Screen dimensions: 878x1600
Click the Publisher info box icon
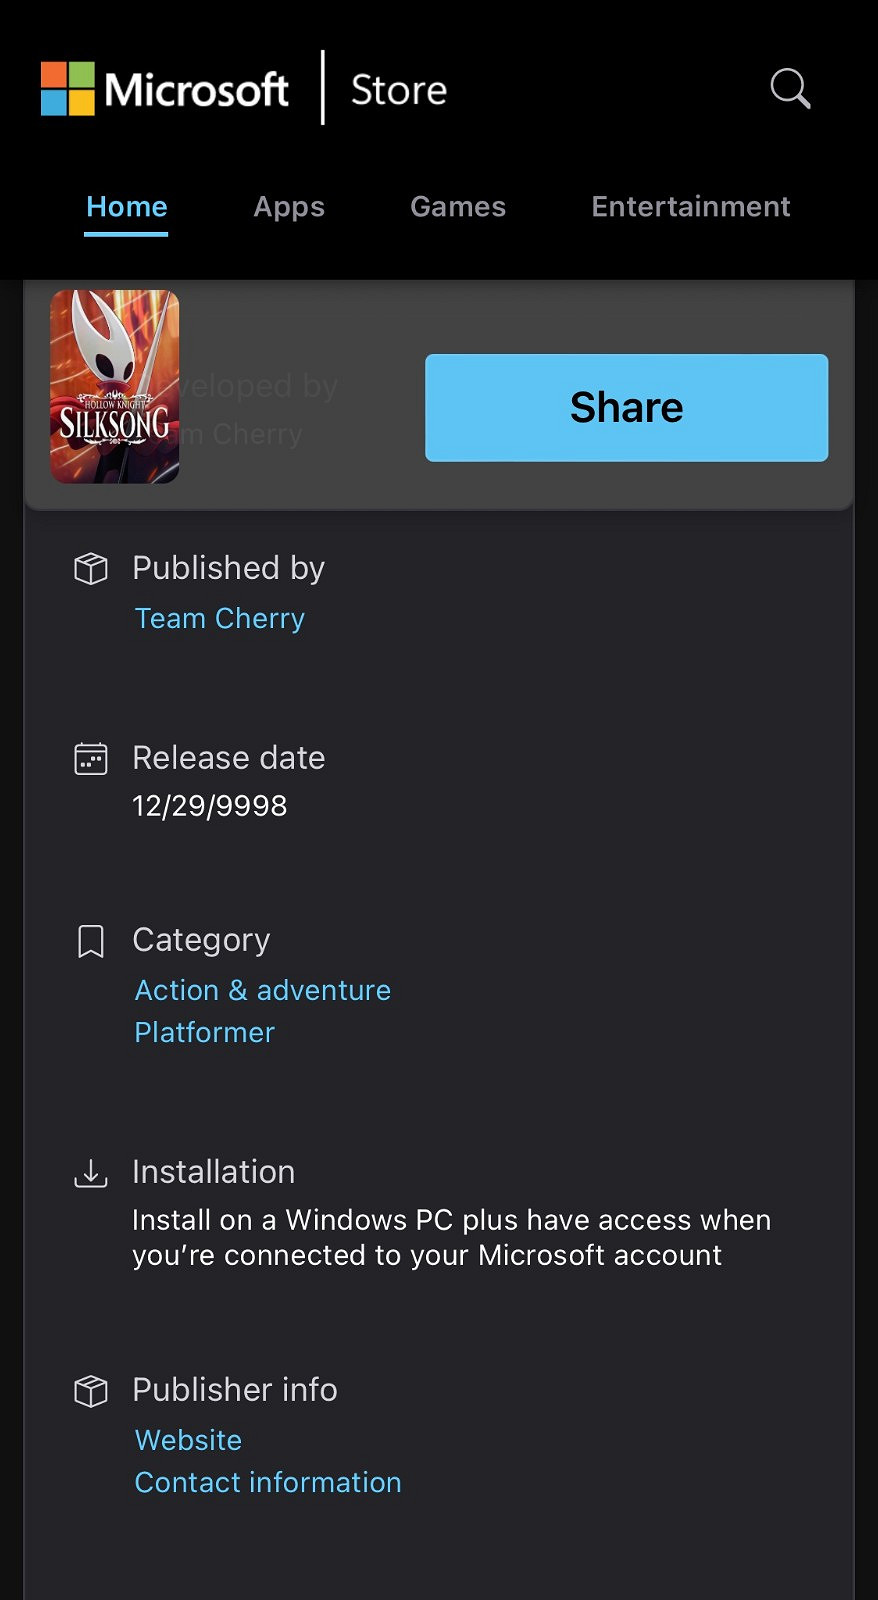pyautogui.click(x=91, y=1391)
